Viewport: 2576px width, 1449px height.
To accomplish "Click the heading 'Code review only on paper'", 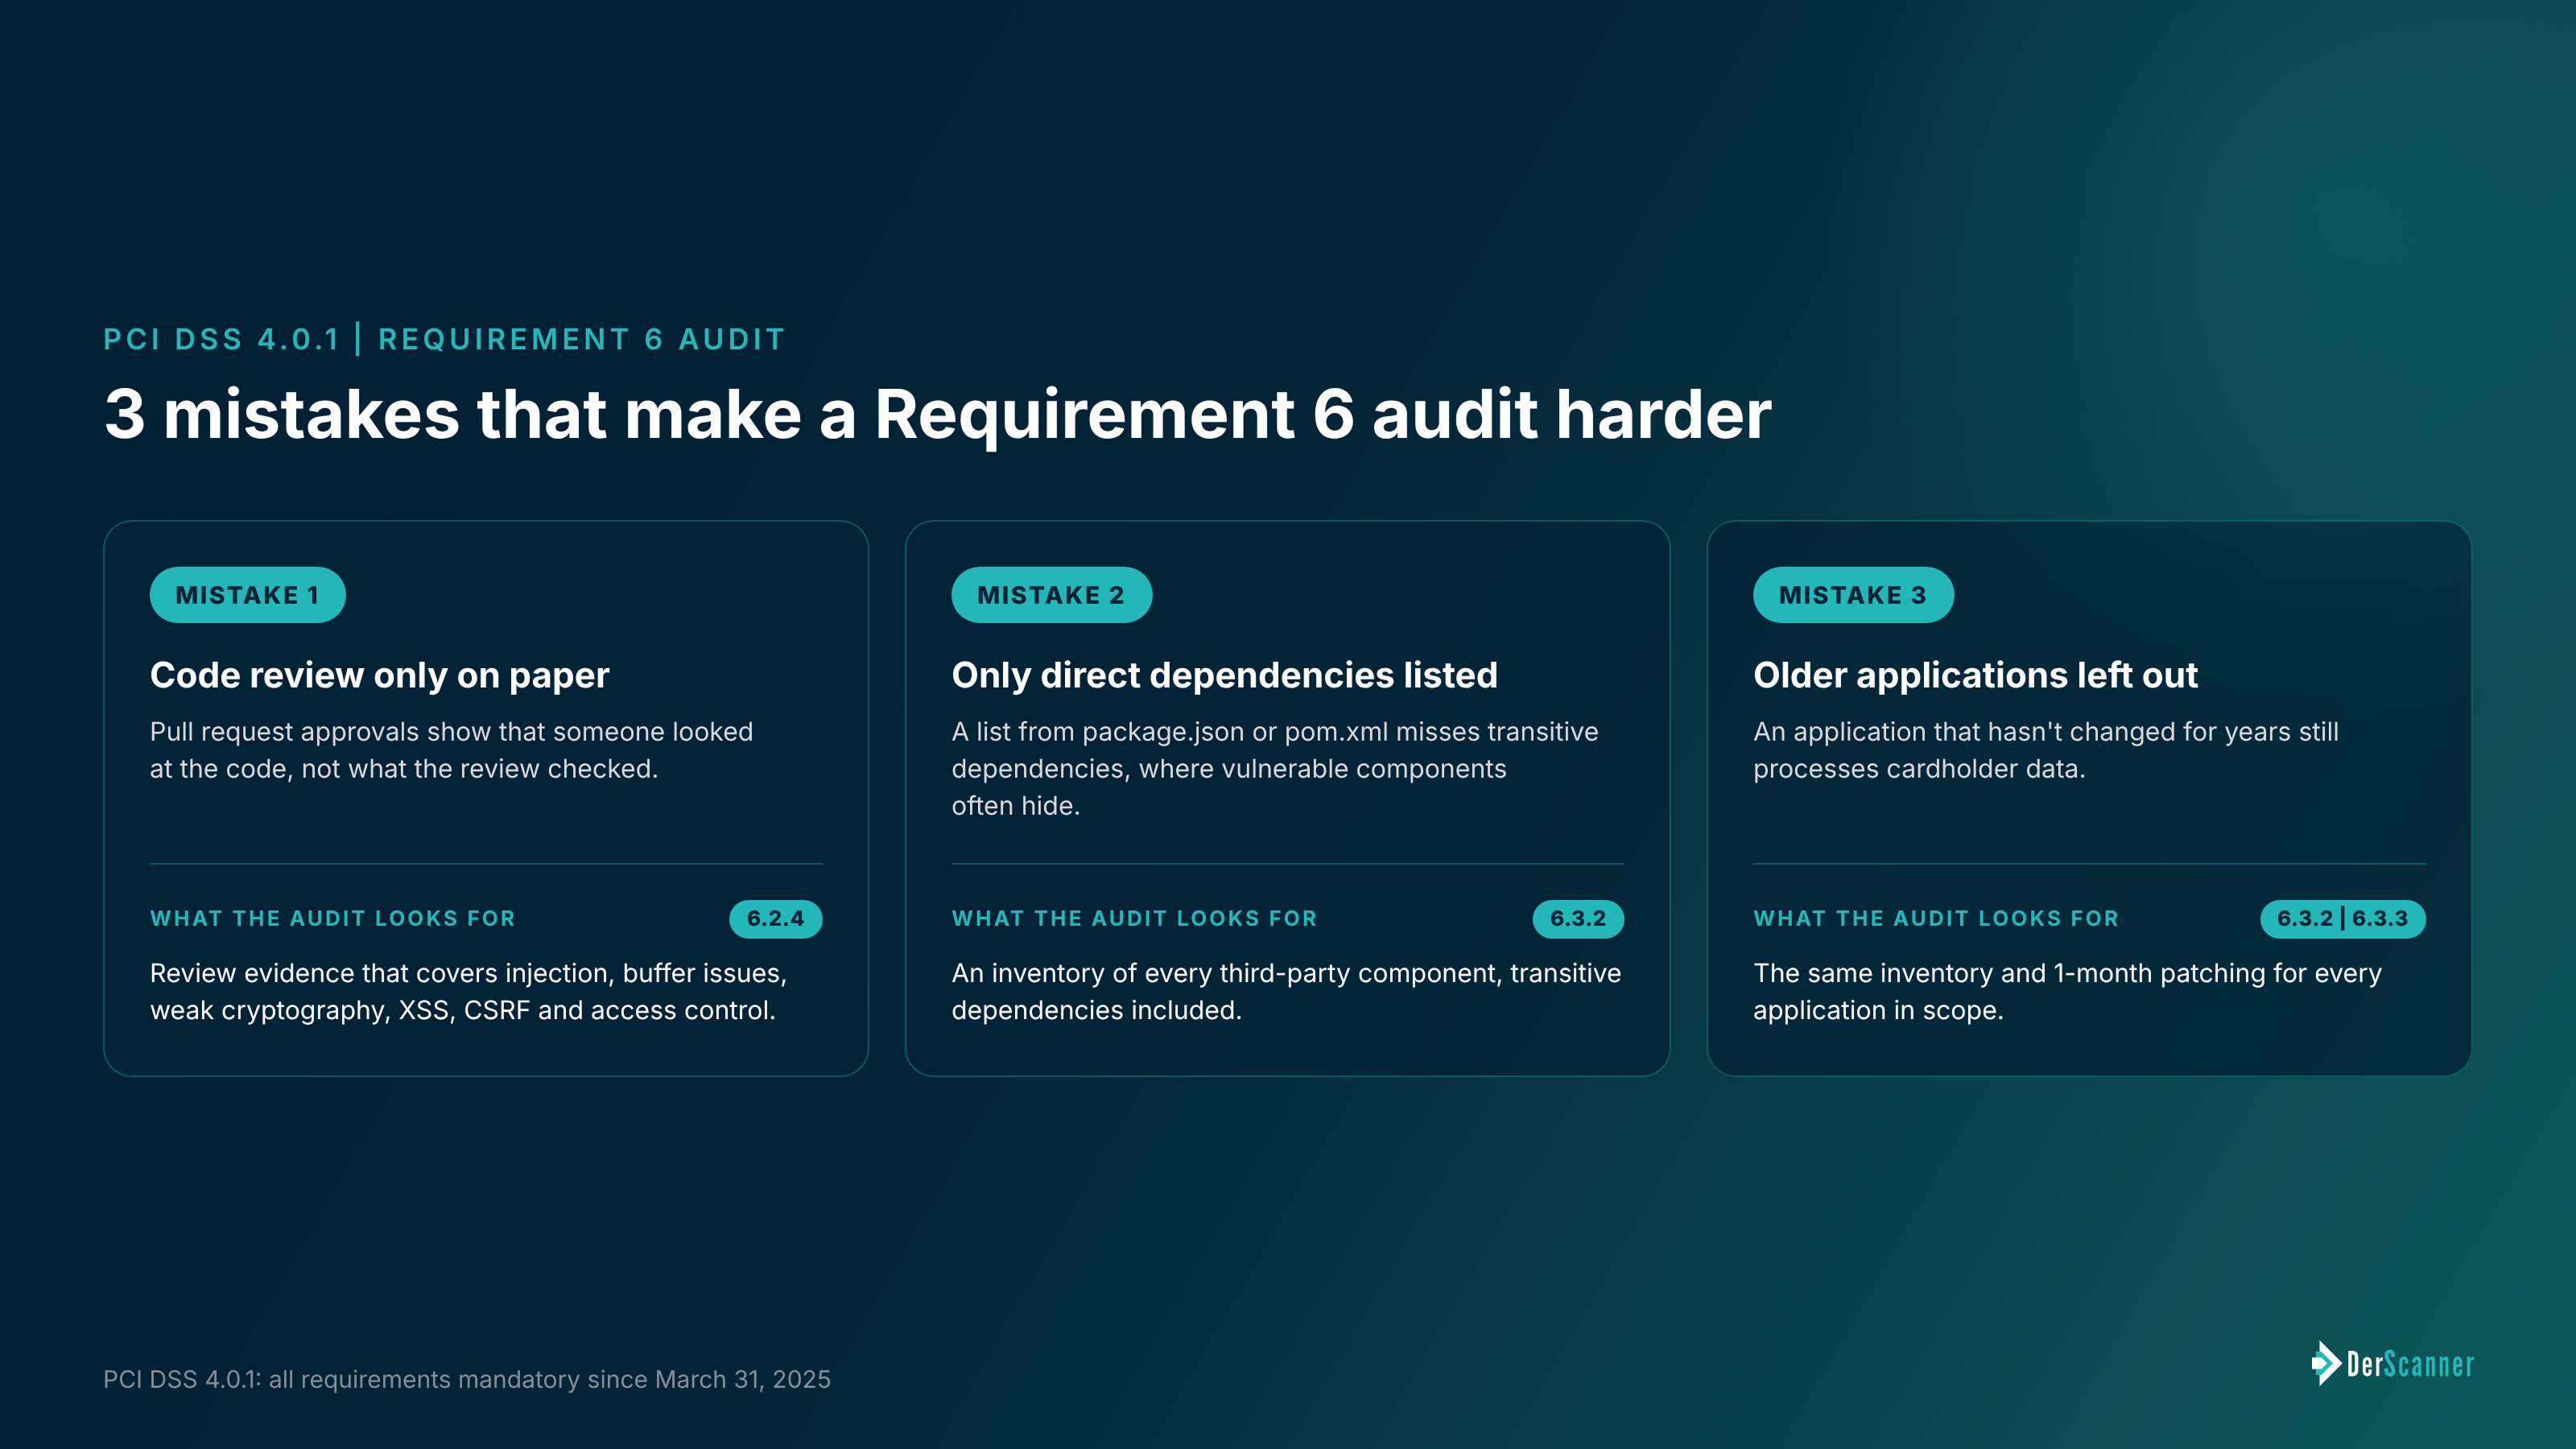I will [x=379, y=676].
